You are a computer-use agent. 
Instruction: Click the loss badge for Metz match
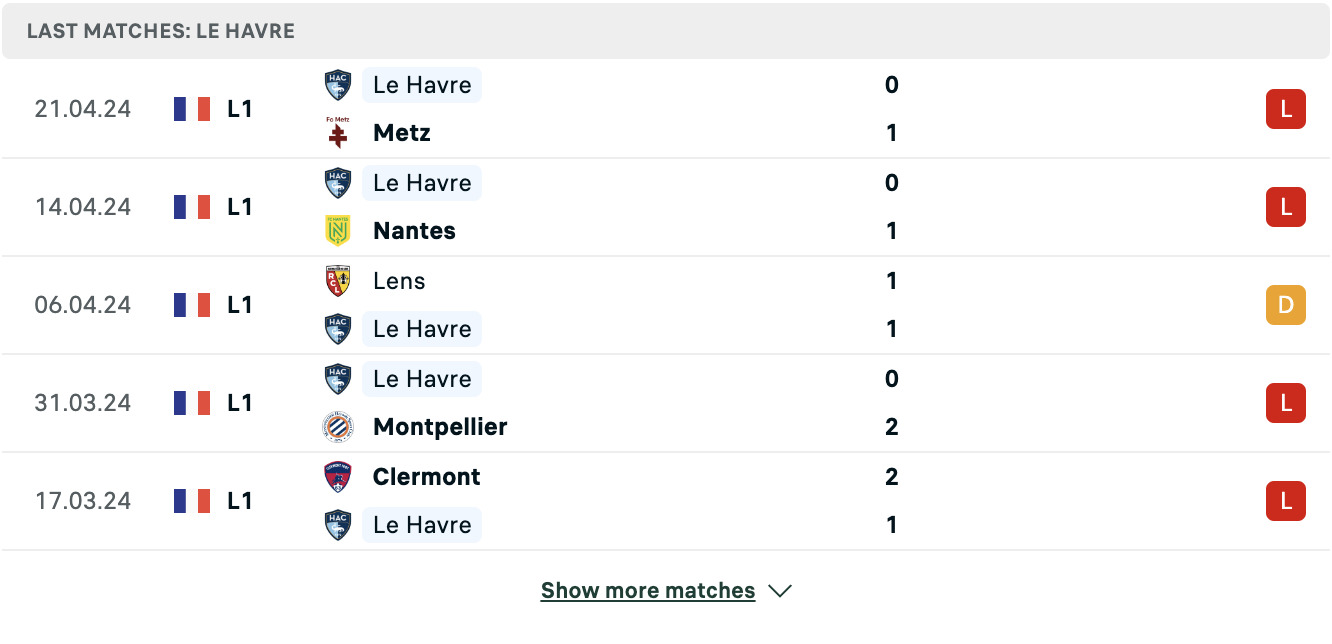[1286, 109]
